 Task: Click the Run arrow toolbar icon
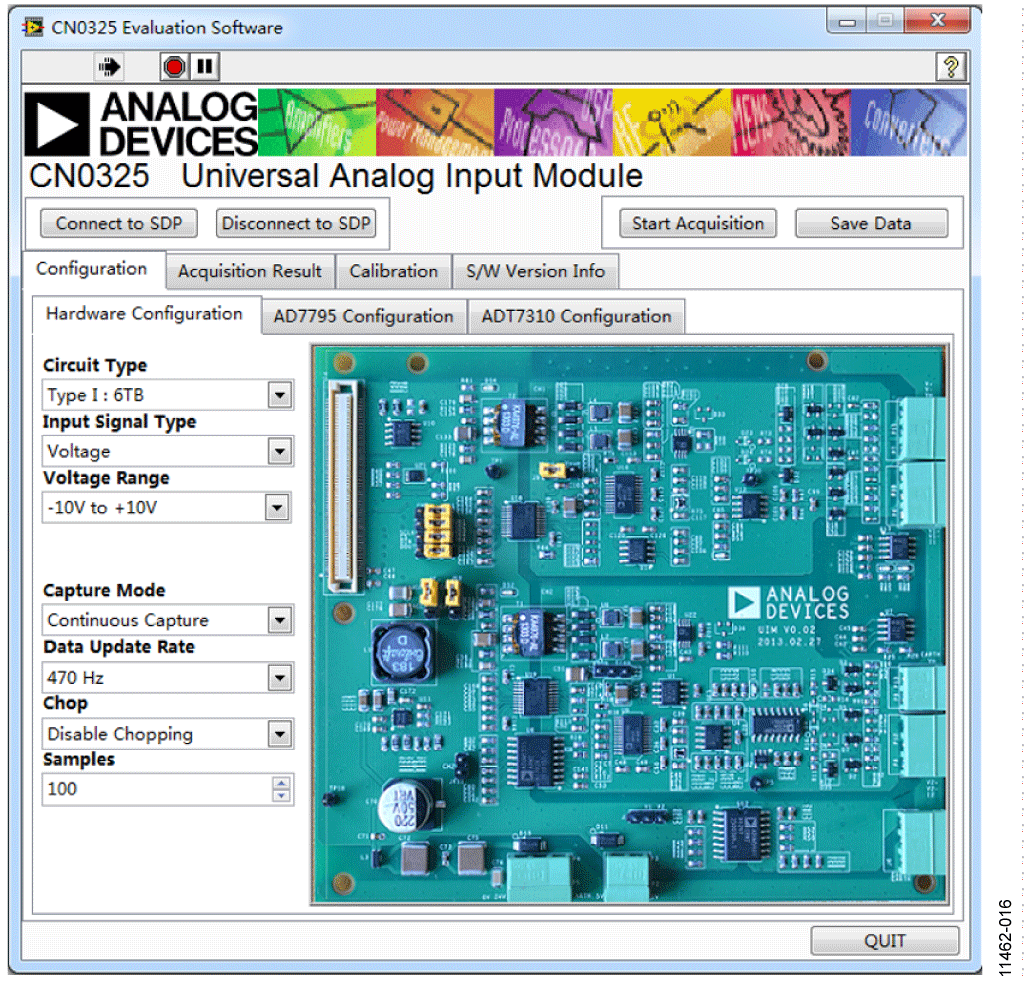coord(109,67)
